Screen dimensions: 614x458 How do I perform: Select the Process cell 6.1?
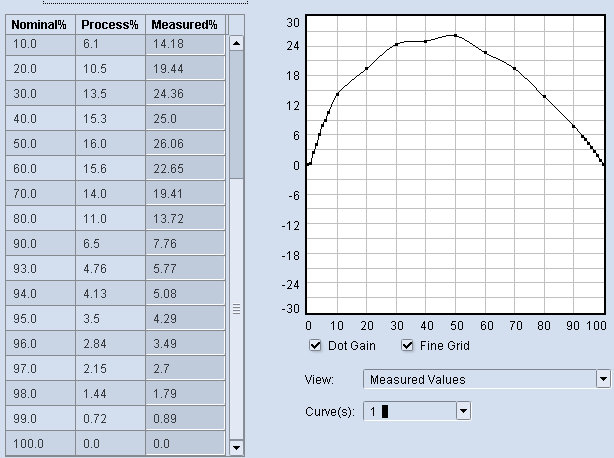pyautogui.click(x=110, y=44)
